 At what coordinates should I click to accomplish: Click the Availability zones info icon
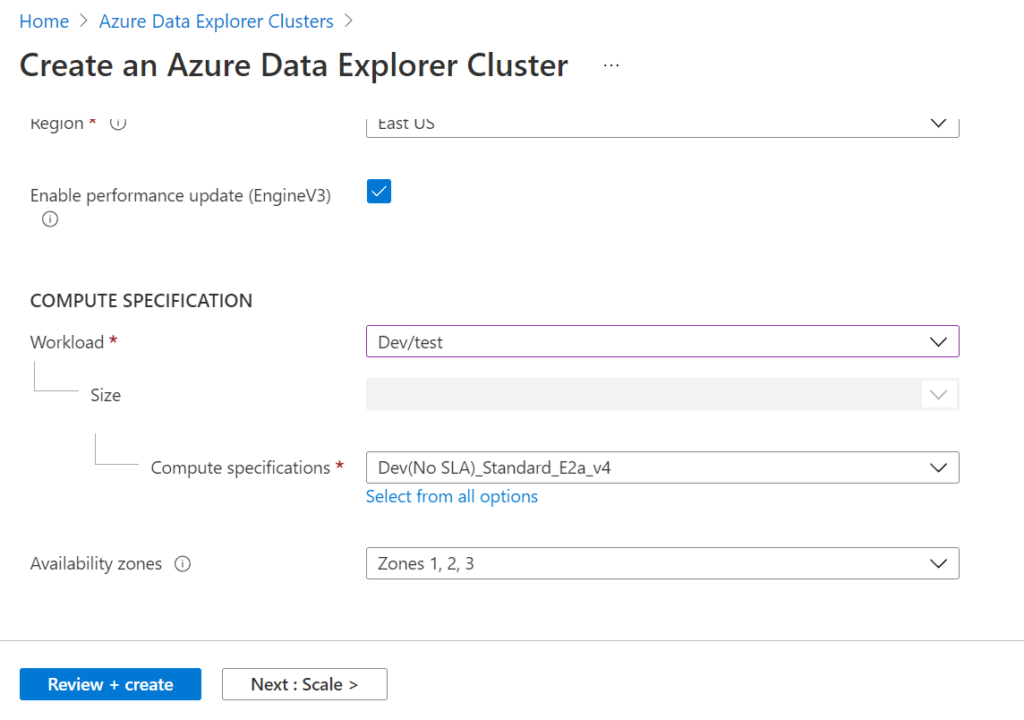(183, 563)
